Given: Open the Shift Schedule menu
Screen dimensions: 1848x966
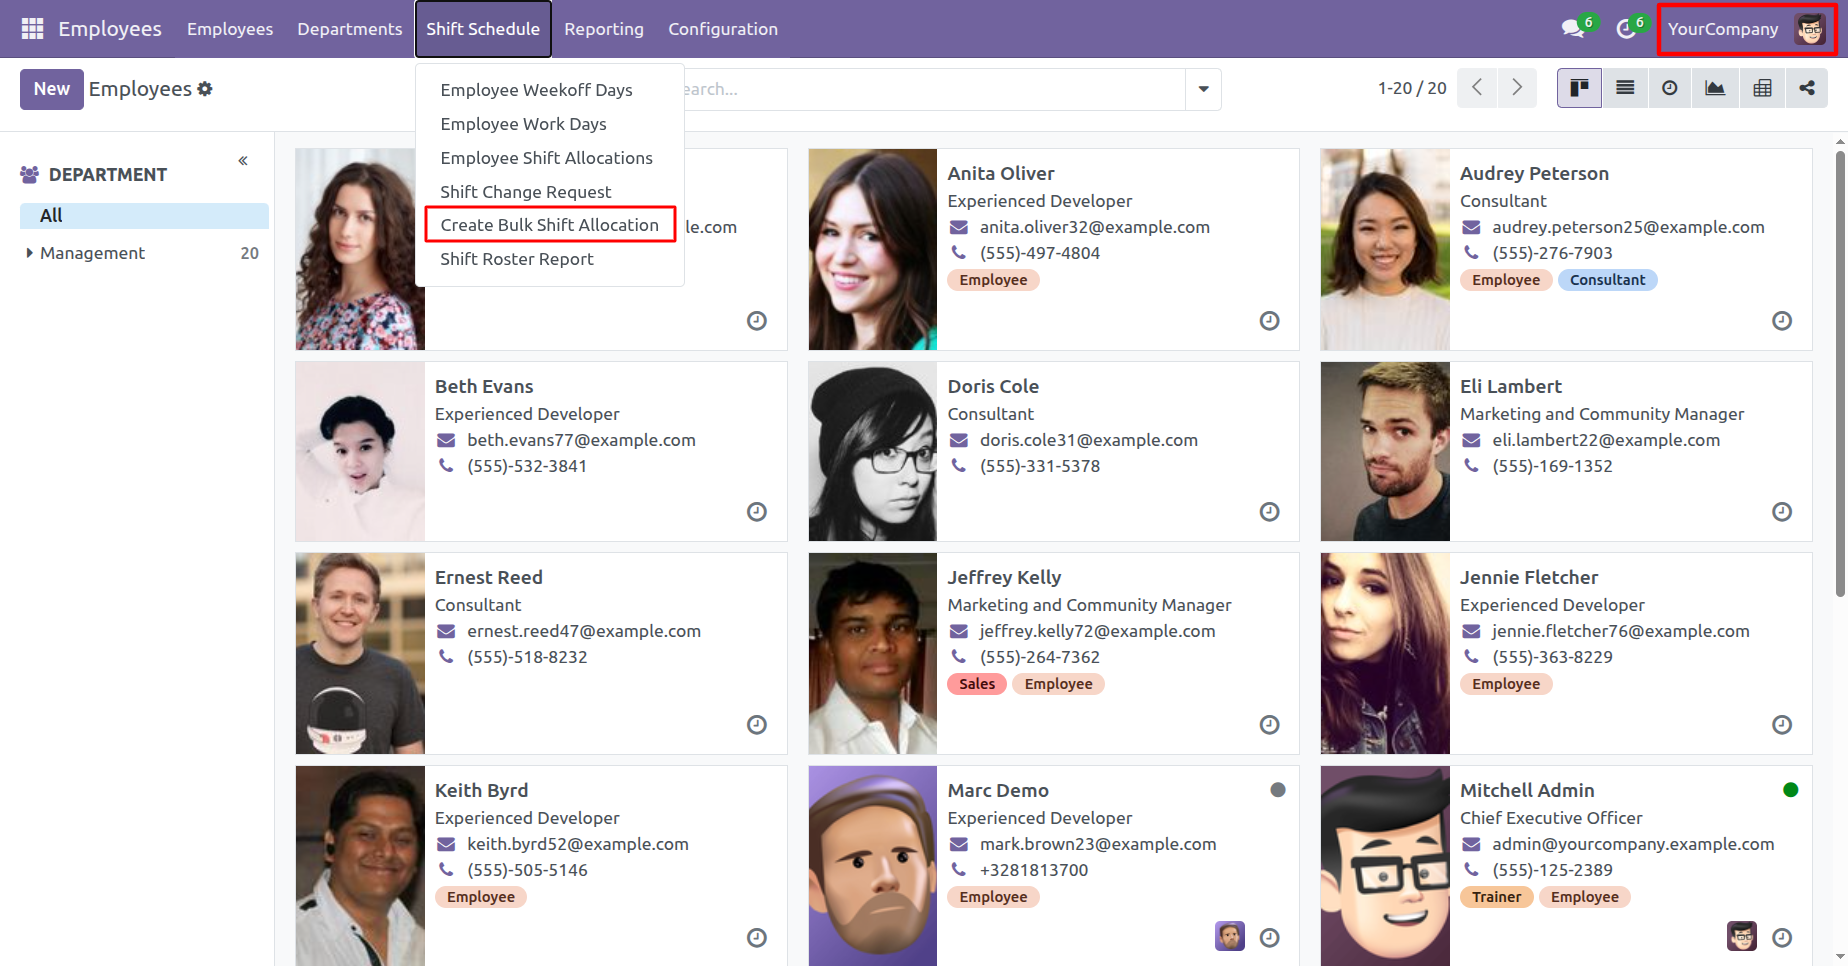Looking at the screenshot, I should pos(483,29).
